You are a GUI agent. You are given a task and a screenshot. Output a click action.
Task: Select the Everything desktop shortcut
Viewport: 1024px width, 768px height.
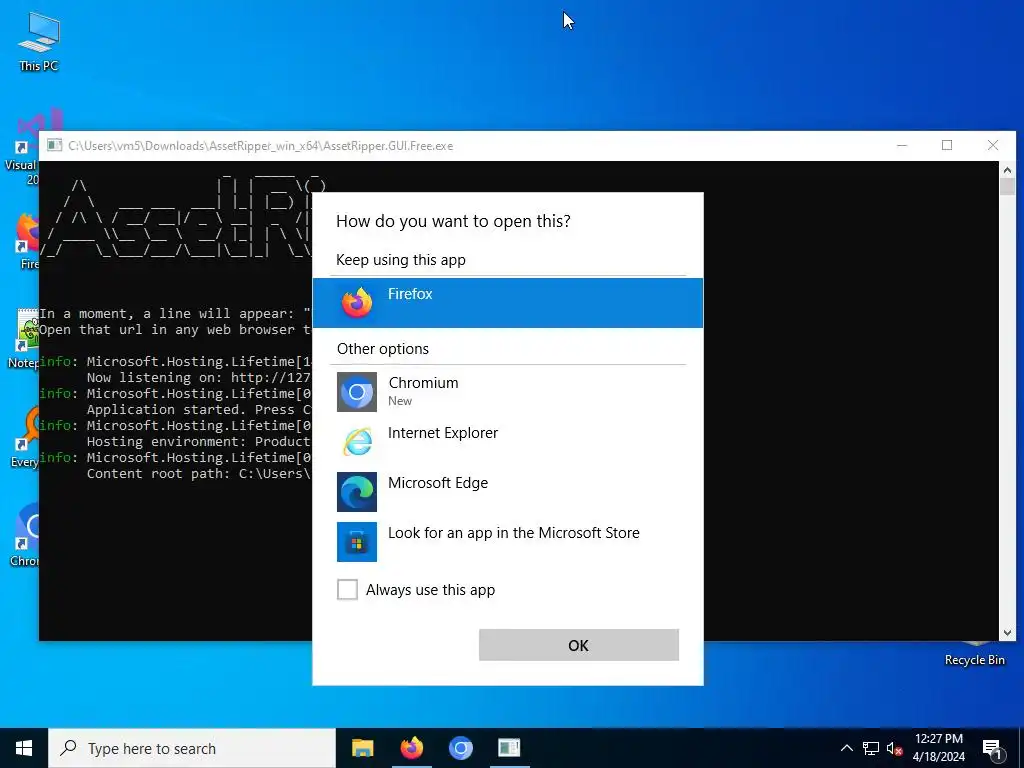(x=24, y=436)
